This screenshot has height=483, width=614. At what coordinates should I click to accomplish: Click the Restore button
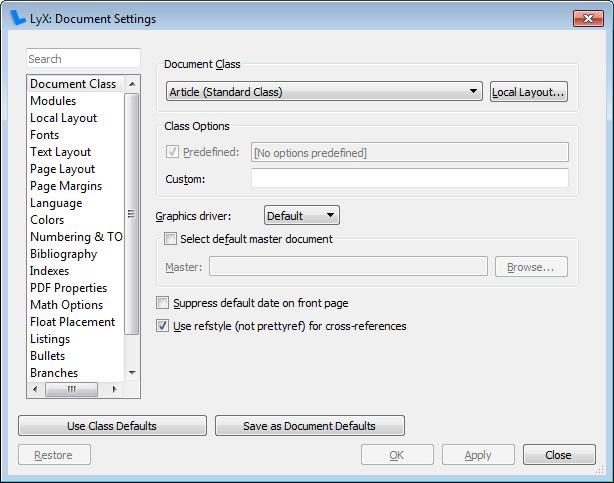pyautogui.click(x=54, y=455)
